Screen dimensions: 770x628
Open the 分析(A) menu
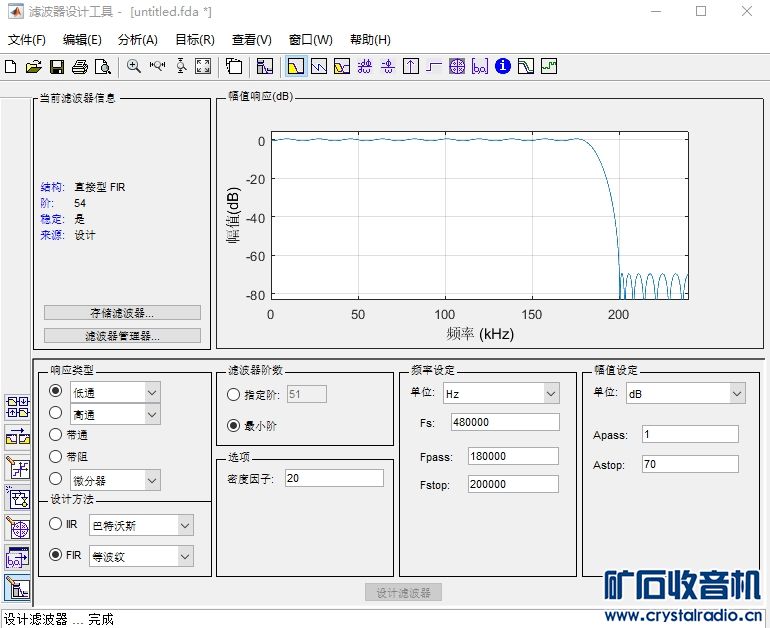(x=138, y=40)
